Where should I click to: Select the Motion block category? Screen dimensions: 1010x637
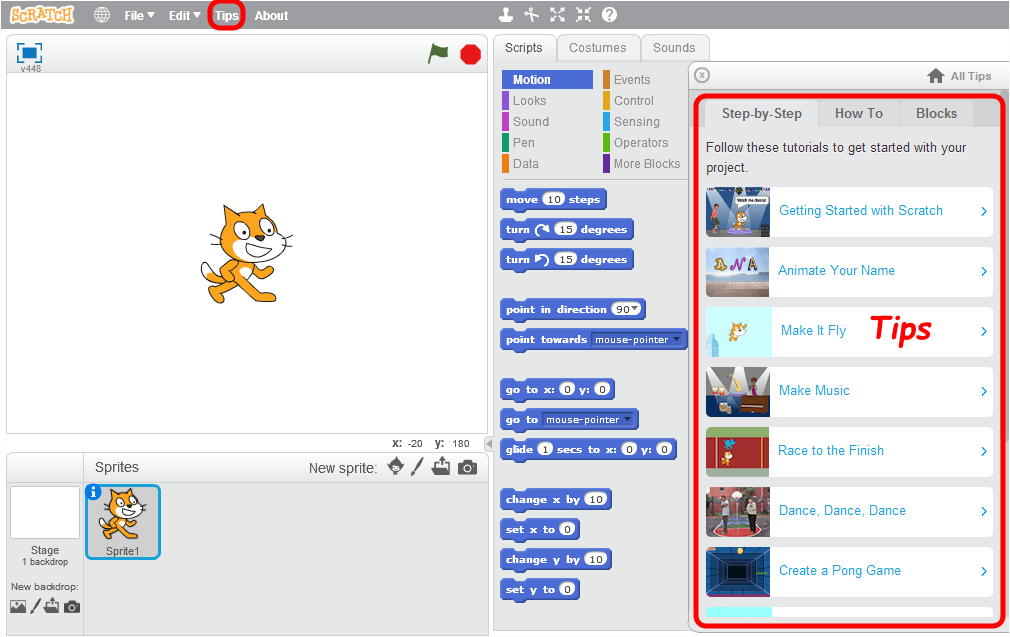click(548, 80)
